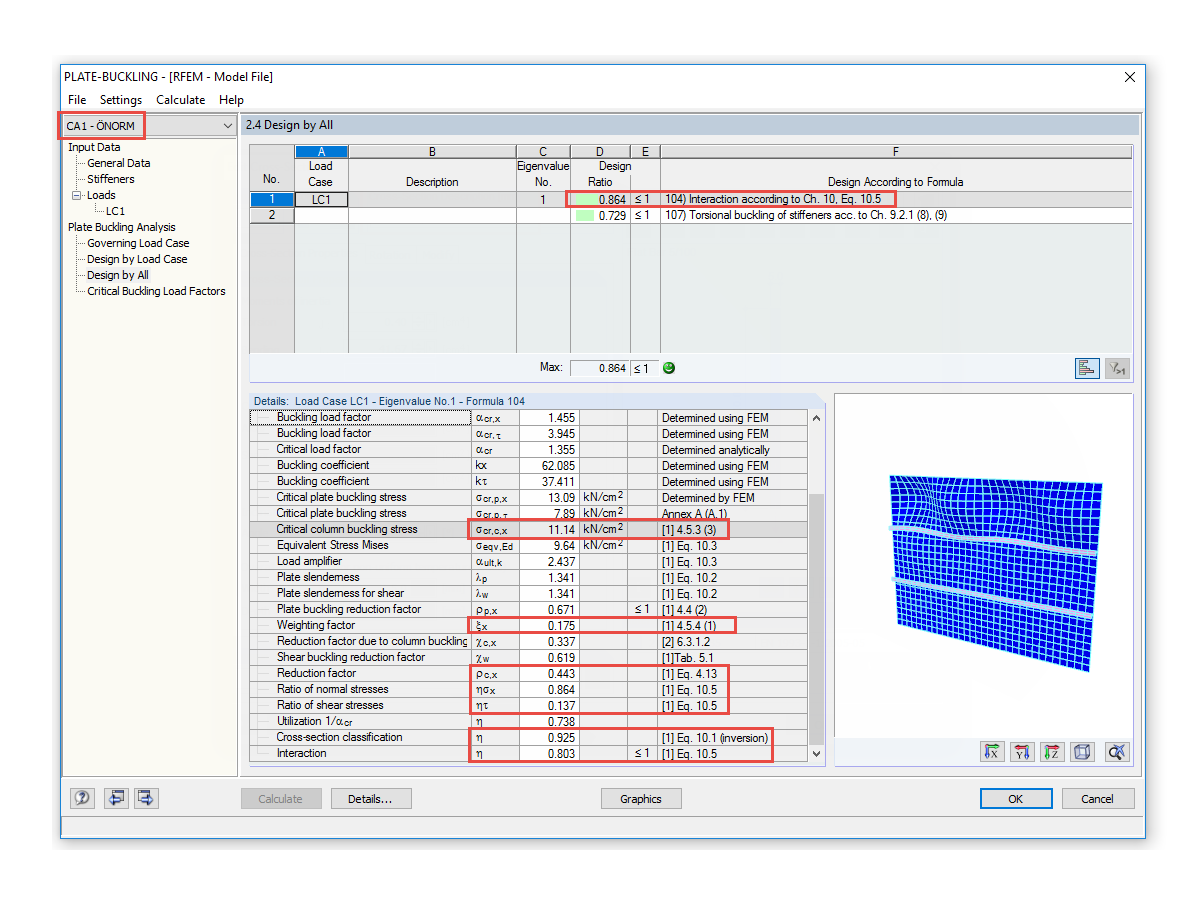This screenshot has height=900, width=1200.
Task: Select formula 107 Torsional buckling text
Action: pos(805,215)
